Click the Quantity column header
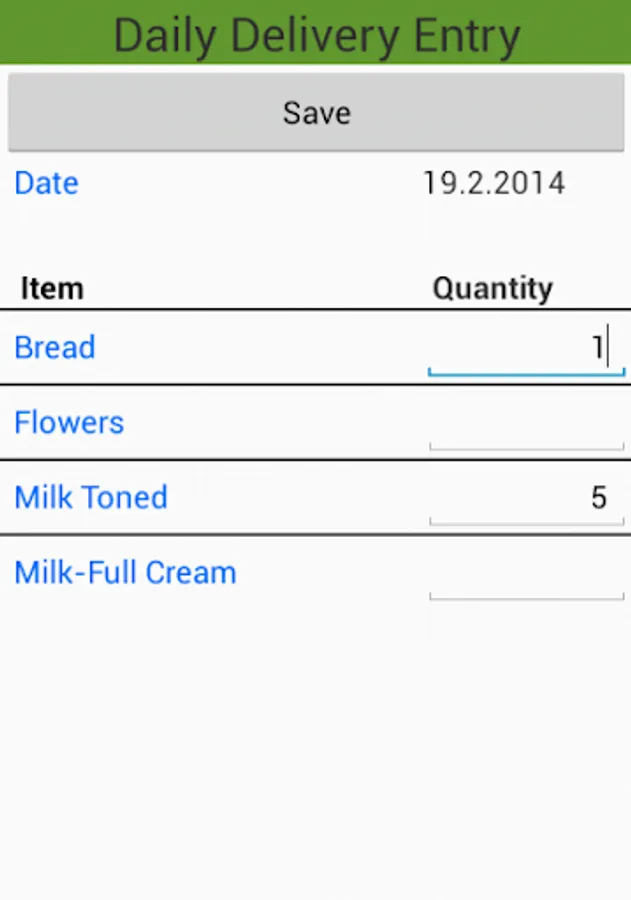The height and width of the screenshot is (900, 631). click(x=492, y=289)
